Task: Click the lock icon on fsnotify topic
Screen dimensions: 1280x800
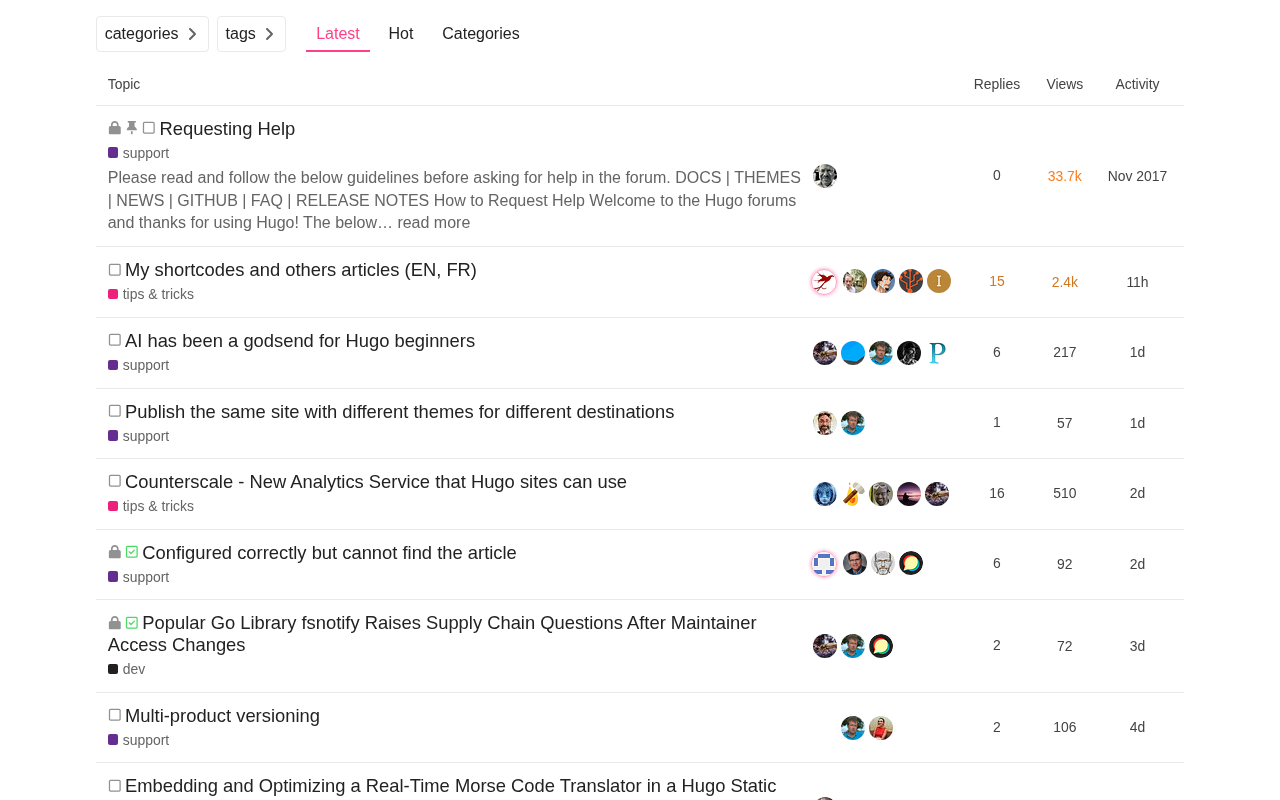Action: 115,623
